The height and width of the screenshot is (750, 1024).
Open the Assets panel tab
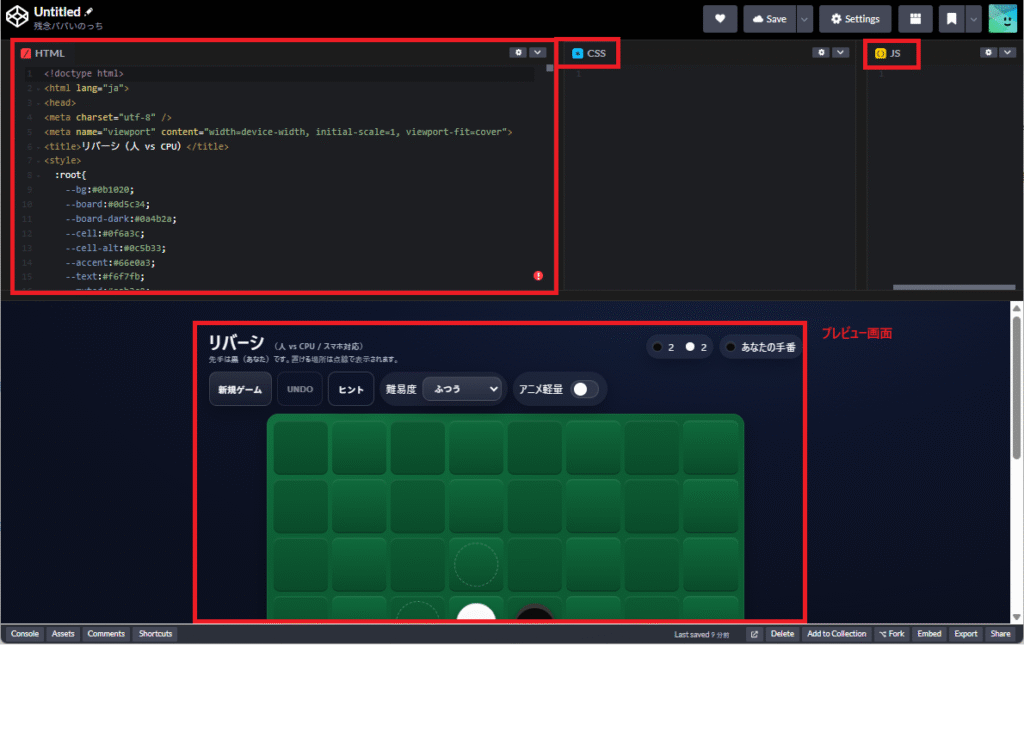[63, 634]
